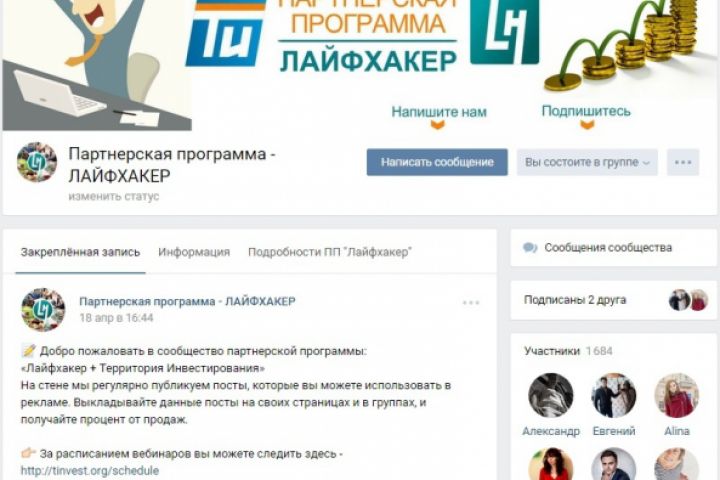
Task: Select the Закреплённая запись tab
Action: point(80,252)
